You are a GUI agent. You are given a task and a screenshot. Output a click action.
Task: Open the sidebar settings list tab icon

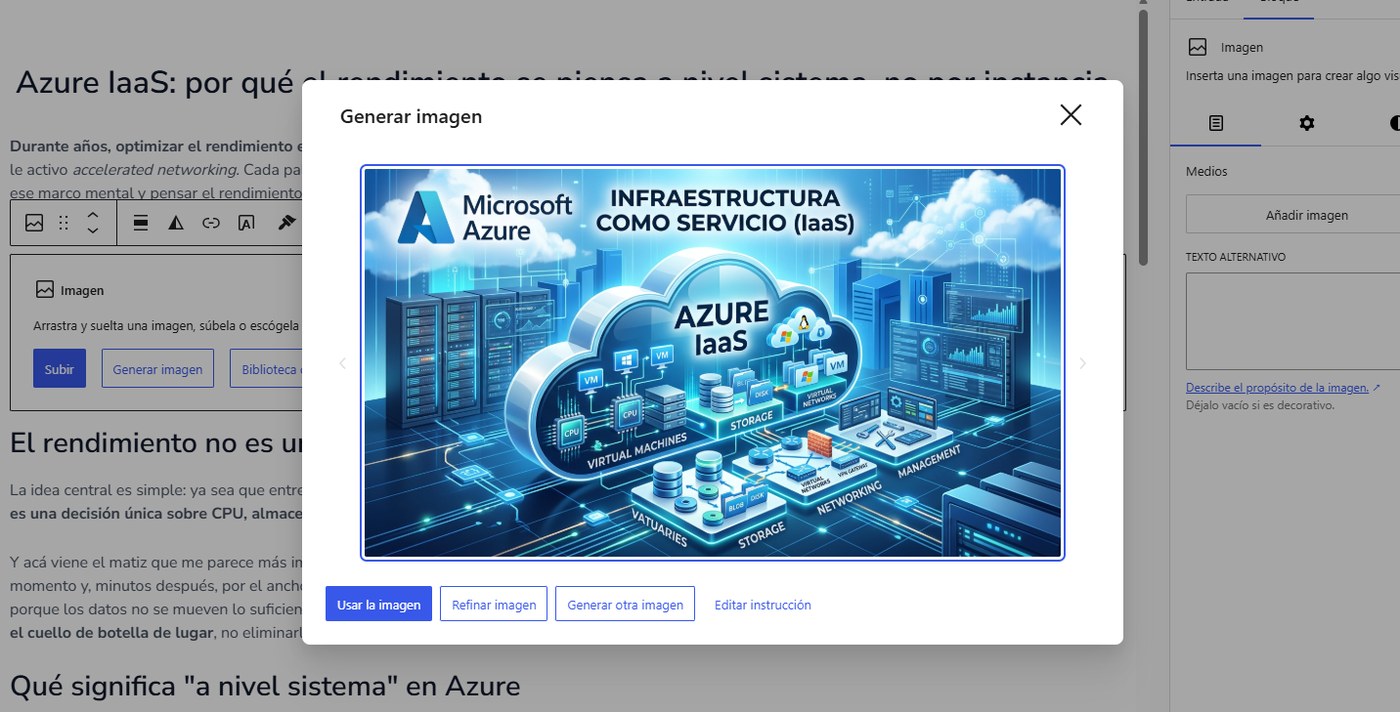point(1216,123)
